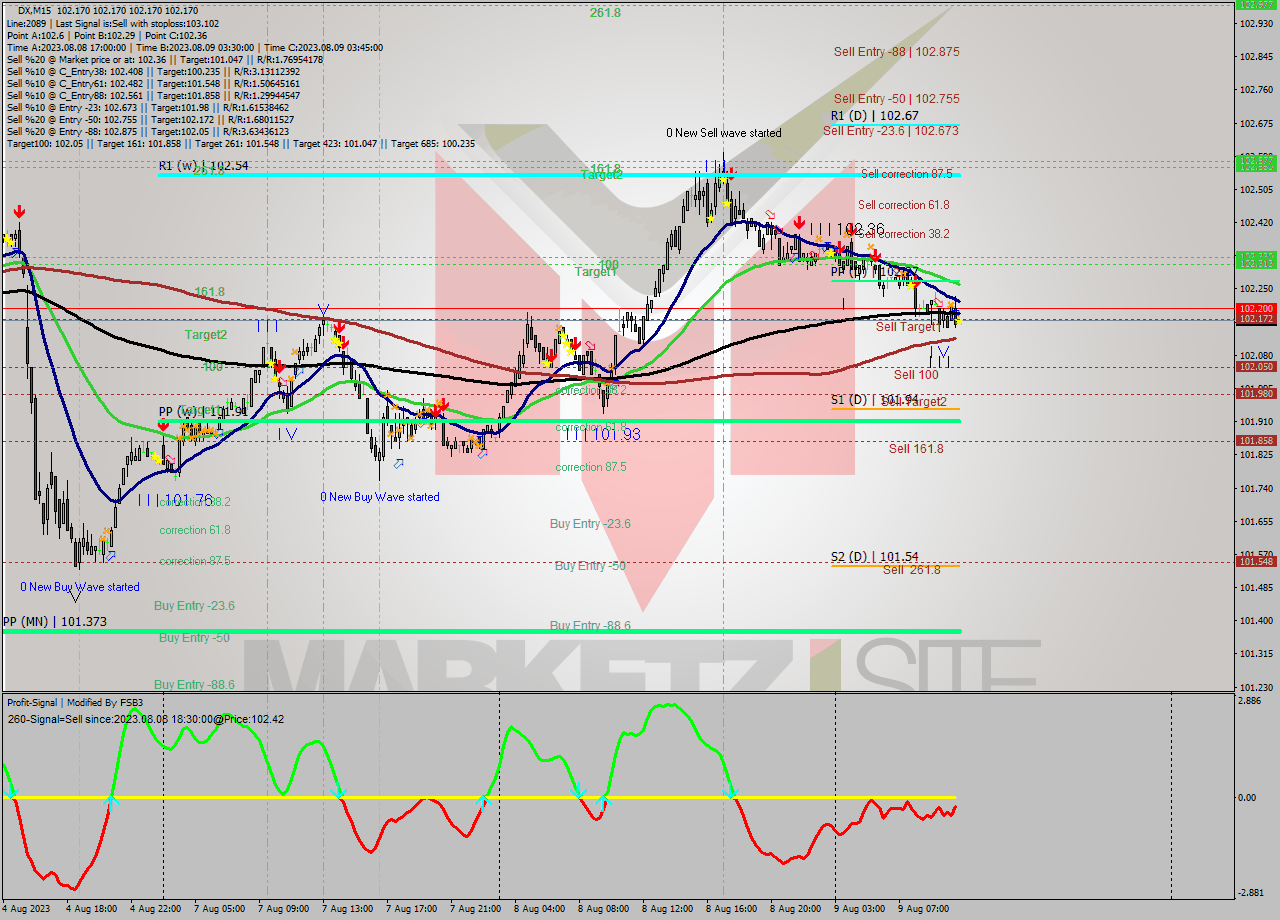Click the '9 Aug 07:00' time label

(x=923, y=909)
